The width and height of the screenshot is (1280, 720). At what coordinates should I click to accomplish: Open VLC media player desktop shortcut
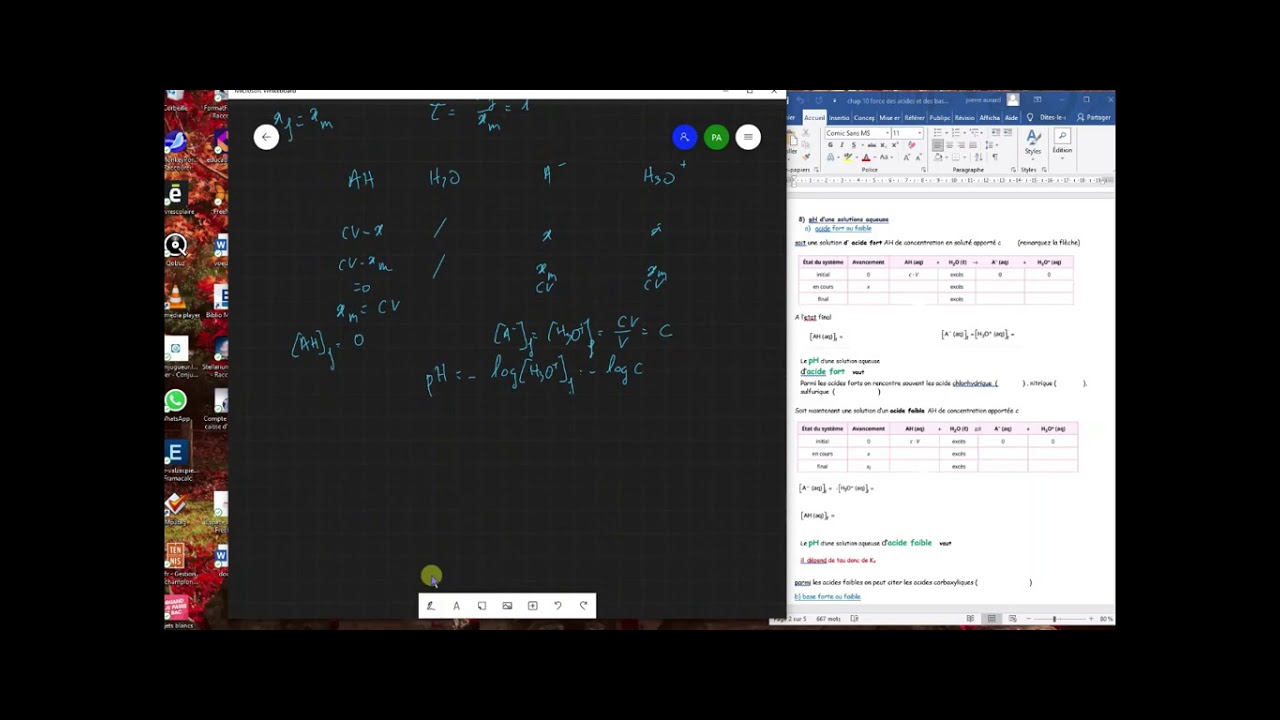pyautogui.click(x=176, y=299)
